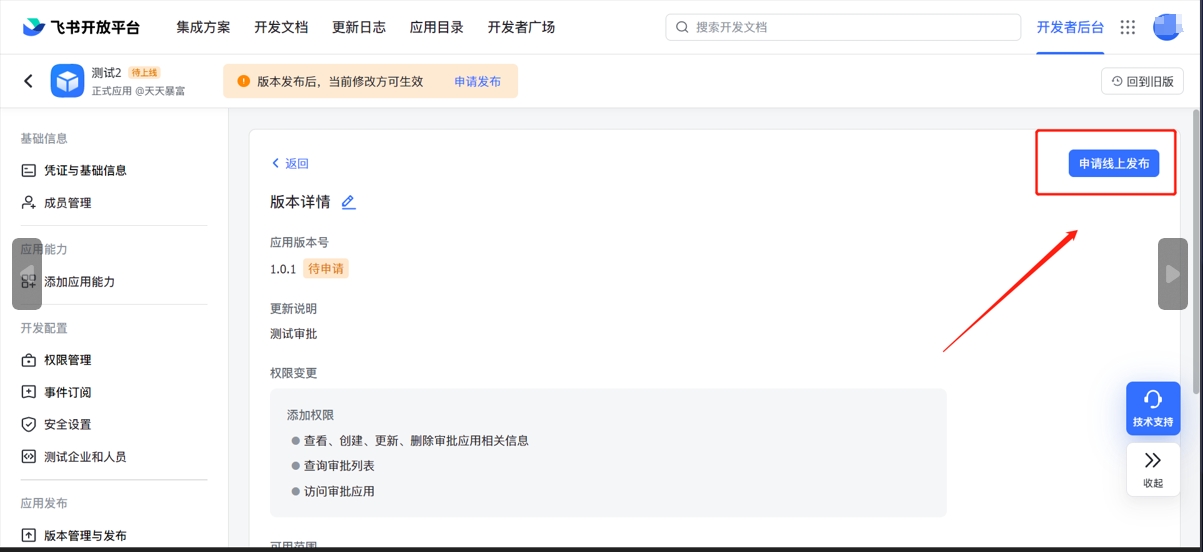1203x552 pixels.
Task: Open 开发者后台 tab in header
Action: [x=1070, y=27]
